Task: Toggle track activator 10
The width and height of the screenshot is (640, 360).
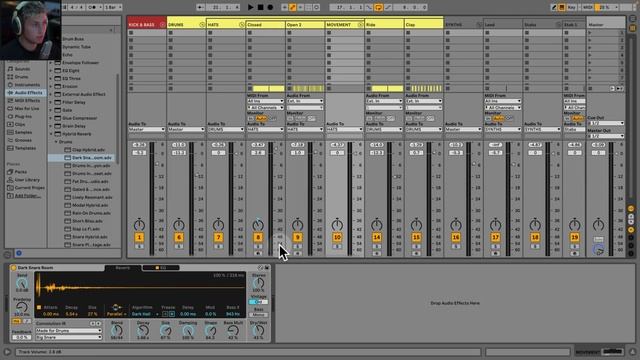Action: point(337,237)
